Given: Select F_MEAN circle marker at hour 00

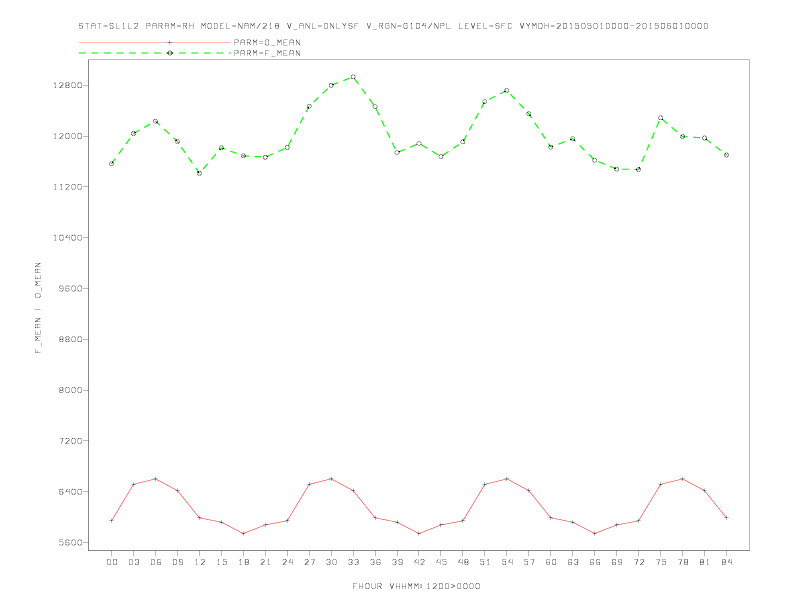Looking at the screenshot, I should click(x=112, y=164).
